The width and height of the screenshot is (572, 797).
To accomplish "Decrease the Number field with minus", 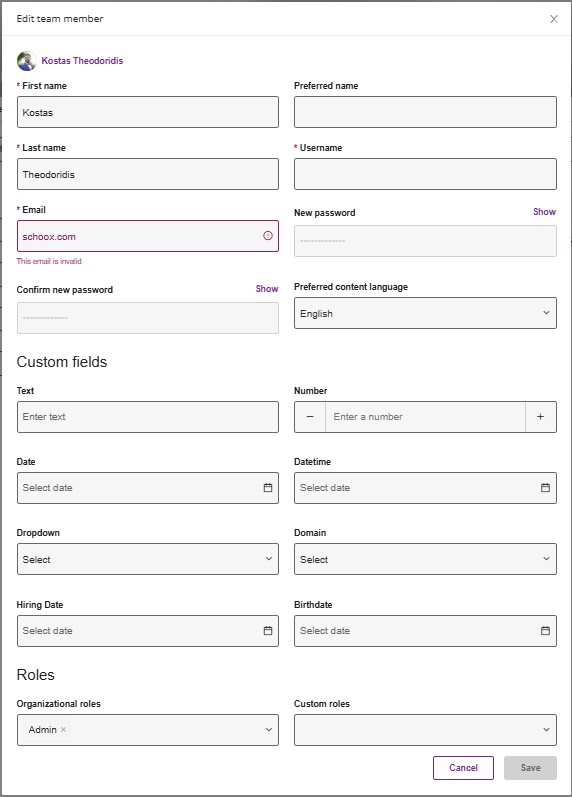I will click(x=310, y=417).
